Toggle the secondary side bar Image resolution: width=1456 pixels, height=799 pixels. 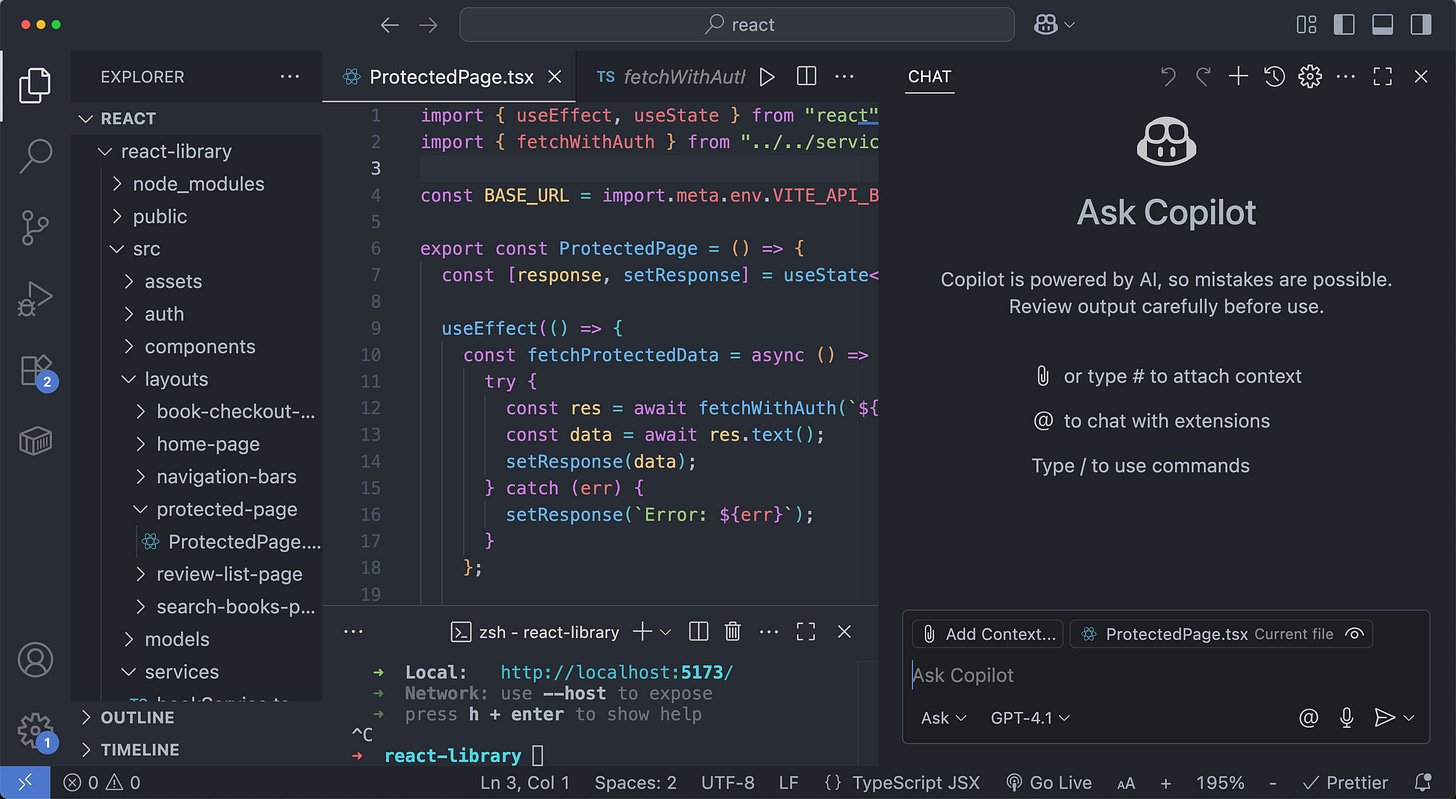[1420, 25]
